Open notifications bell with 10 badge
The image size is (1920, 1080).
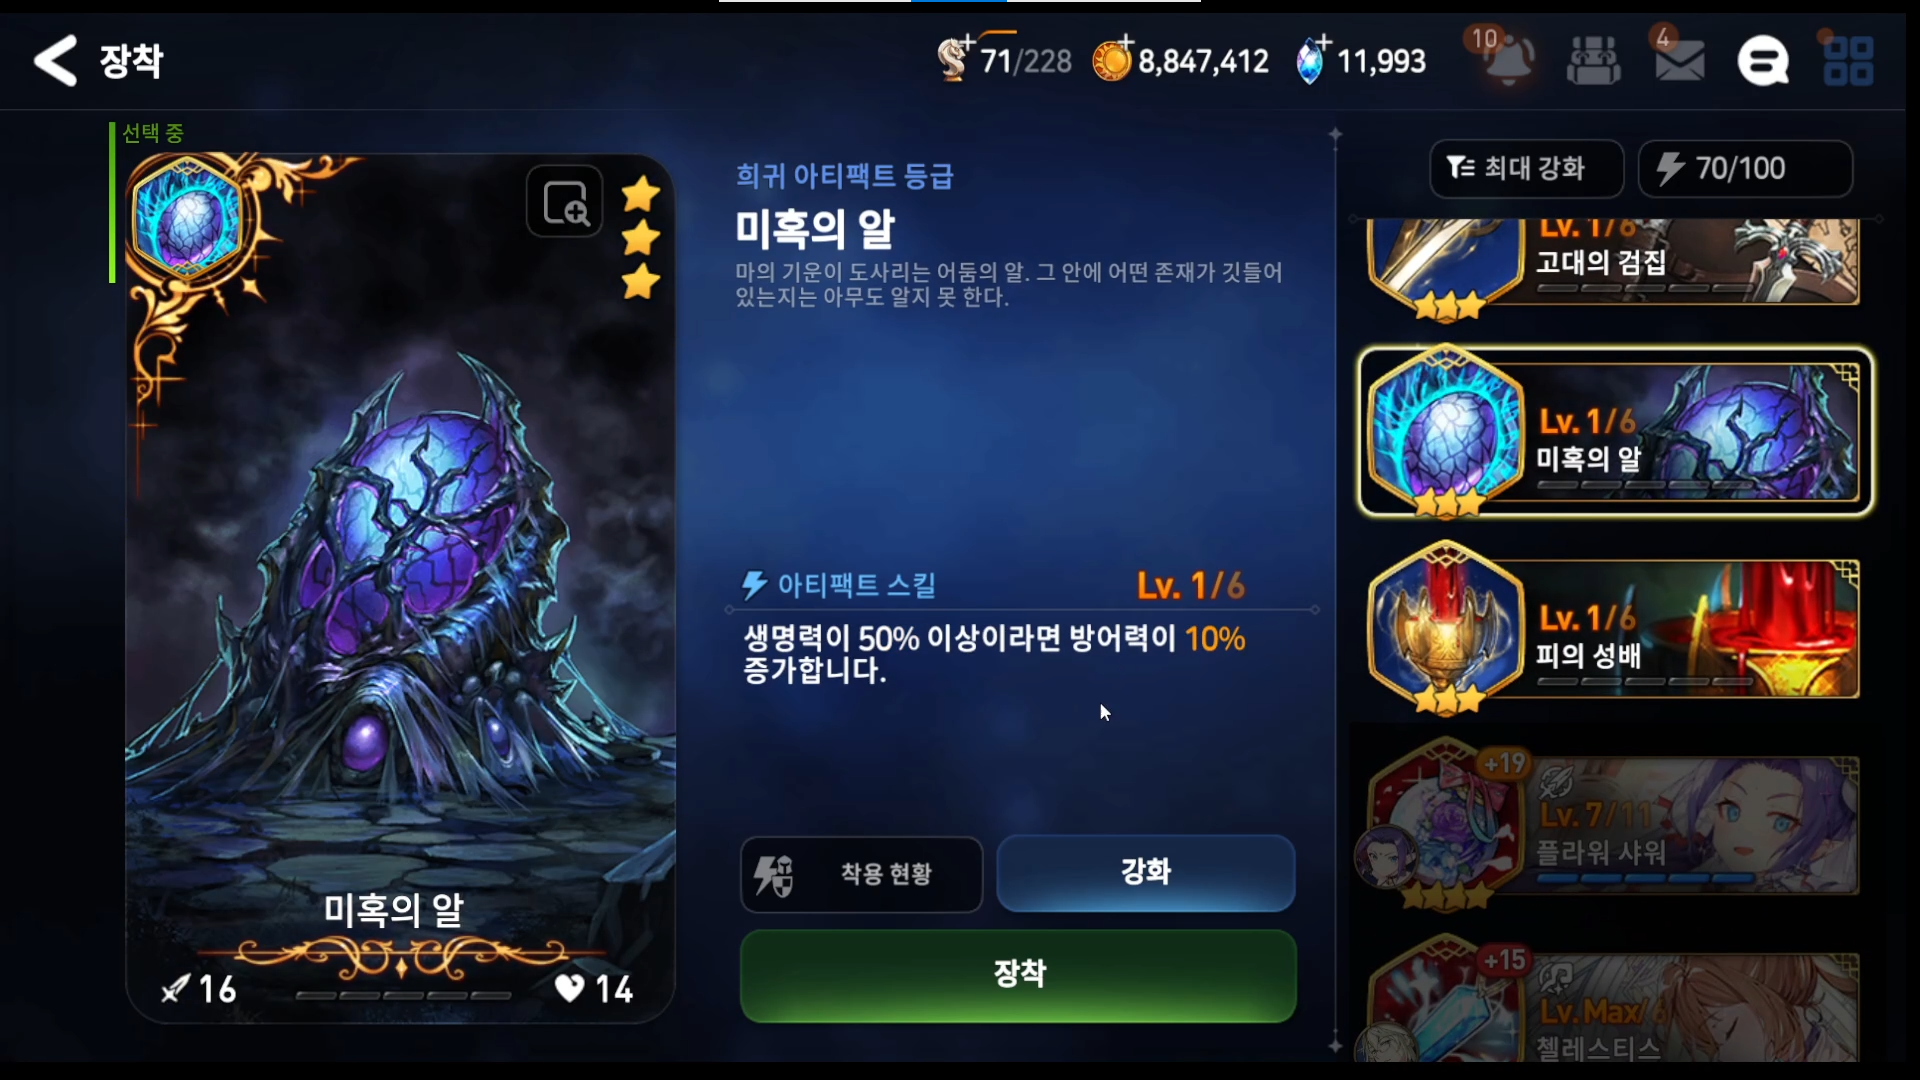click(x=1507, y=59)
